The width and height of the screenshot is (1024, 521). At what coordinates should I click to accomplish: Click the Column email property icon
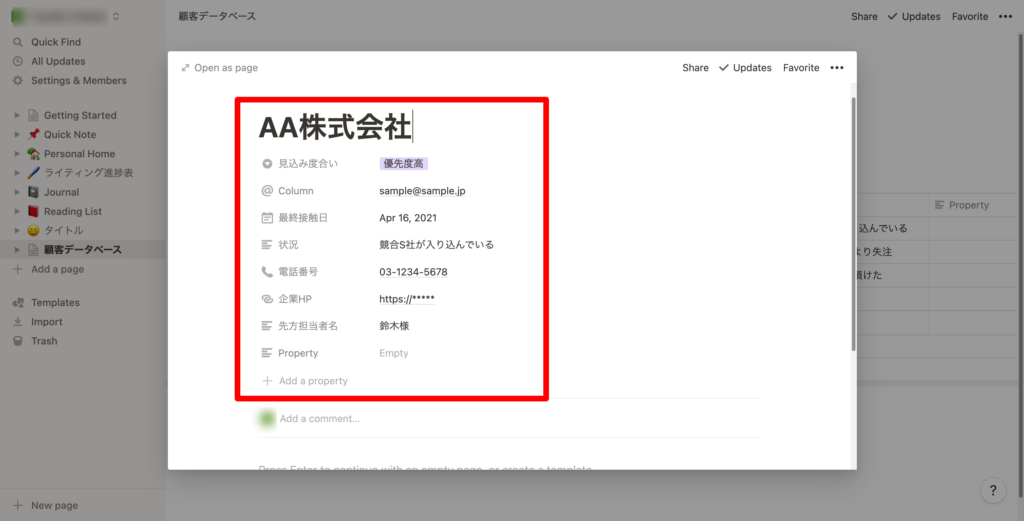click(266, 191)
